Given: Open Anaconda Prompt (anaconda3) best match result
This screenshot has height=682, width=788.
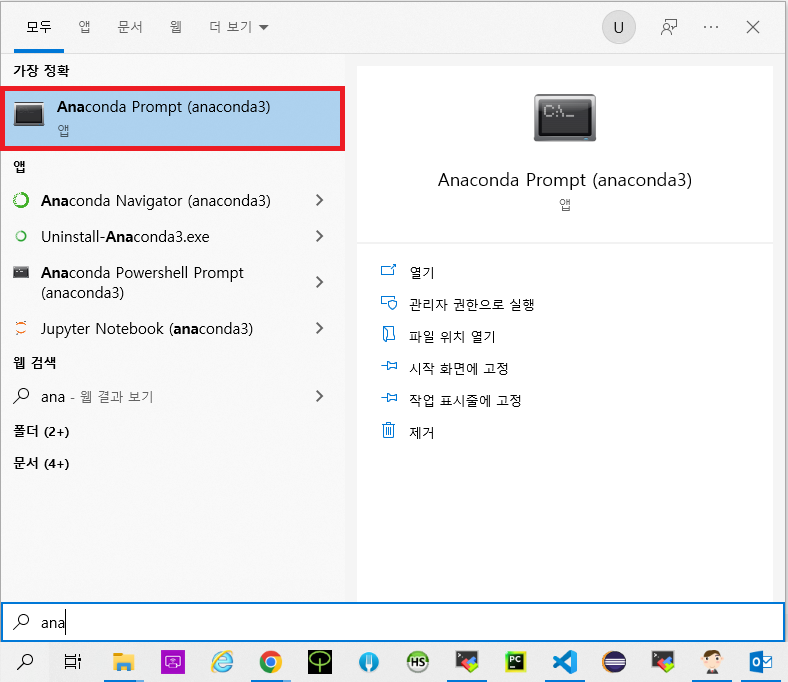Looking at the screenshot, I should pos(172,119).
